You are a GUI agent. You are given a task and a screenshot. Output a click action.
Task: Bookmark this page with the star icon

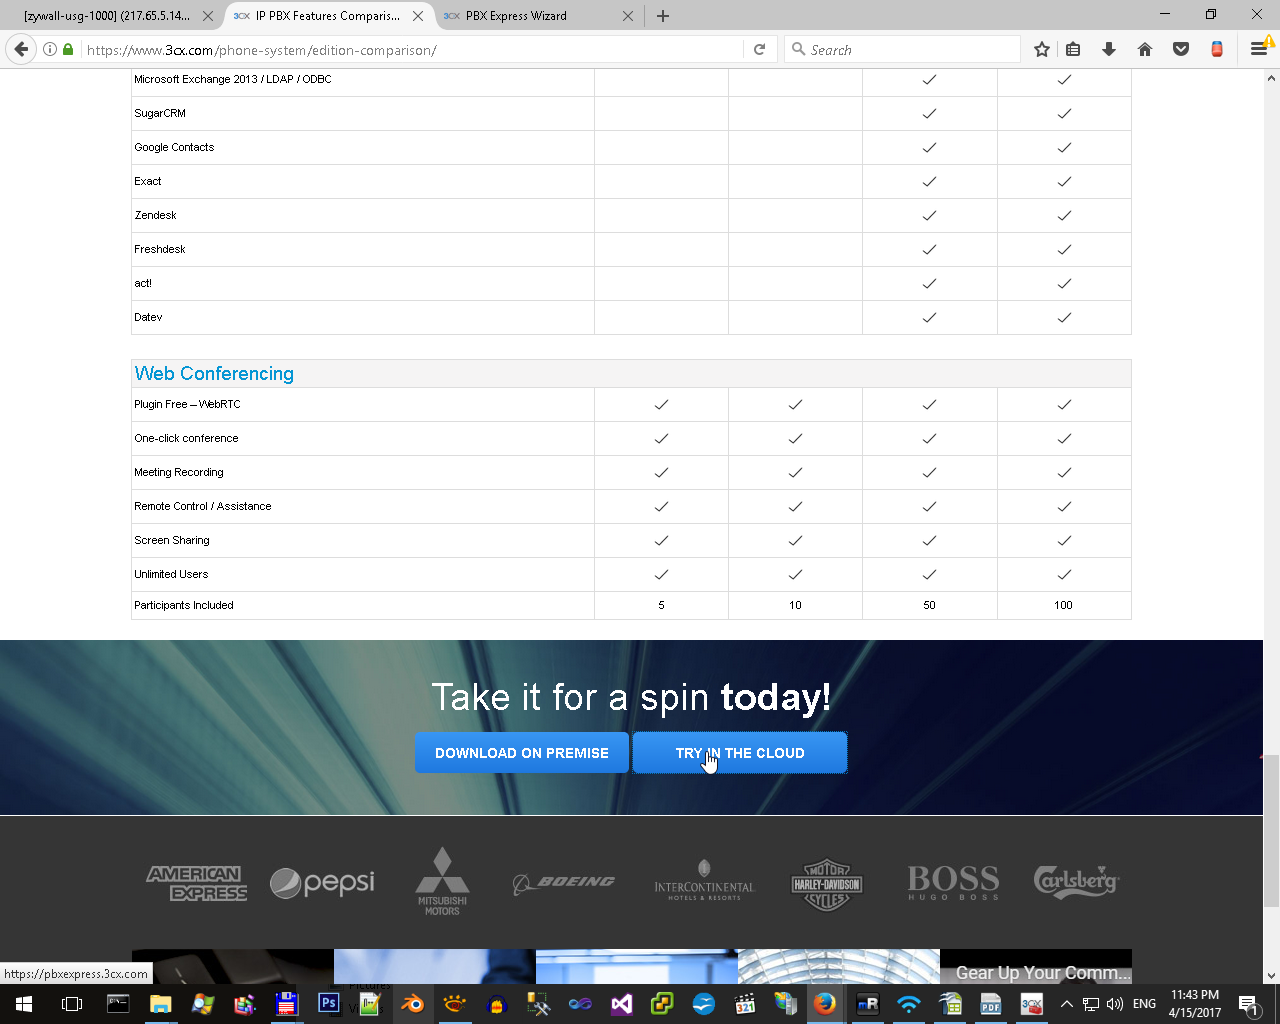[1042, 49]
